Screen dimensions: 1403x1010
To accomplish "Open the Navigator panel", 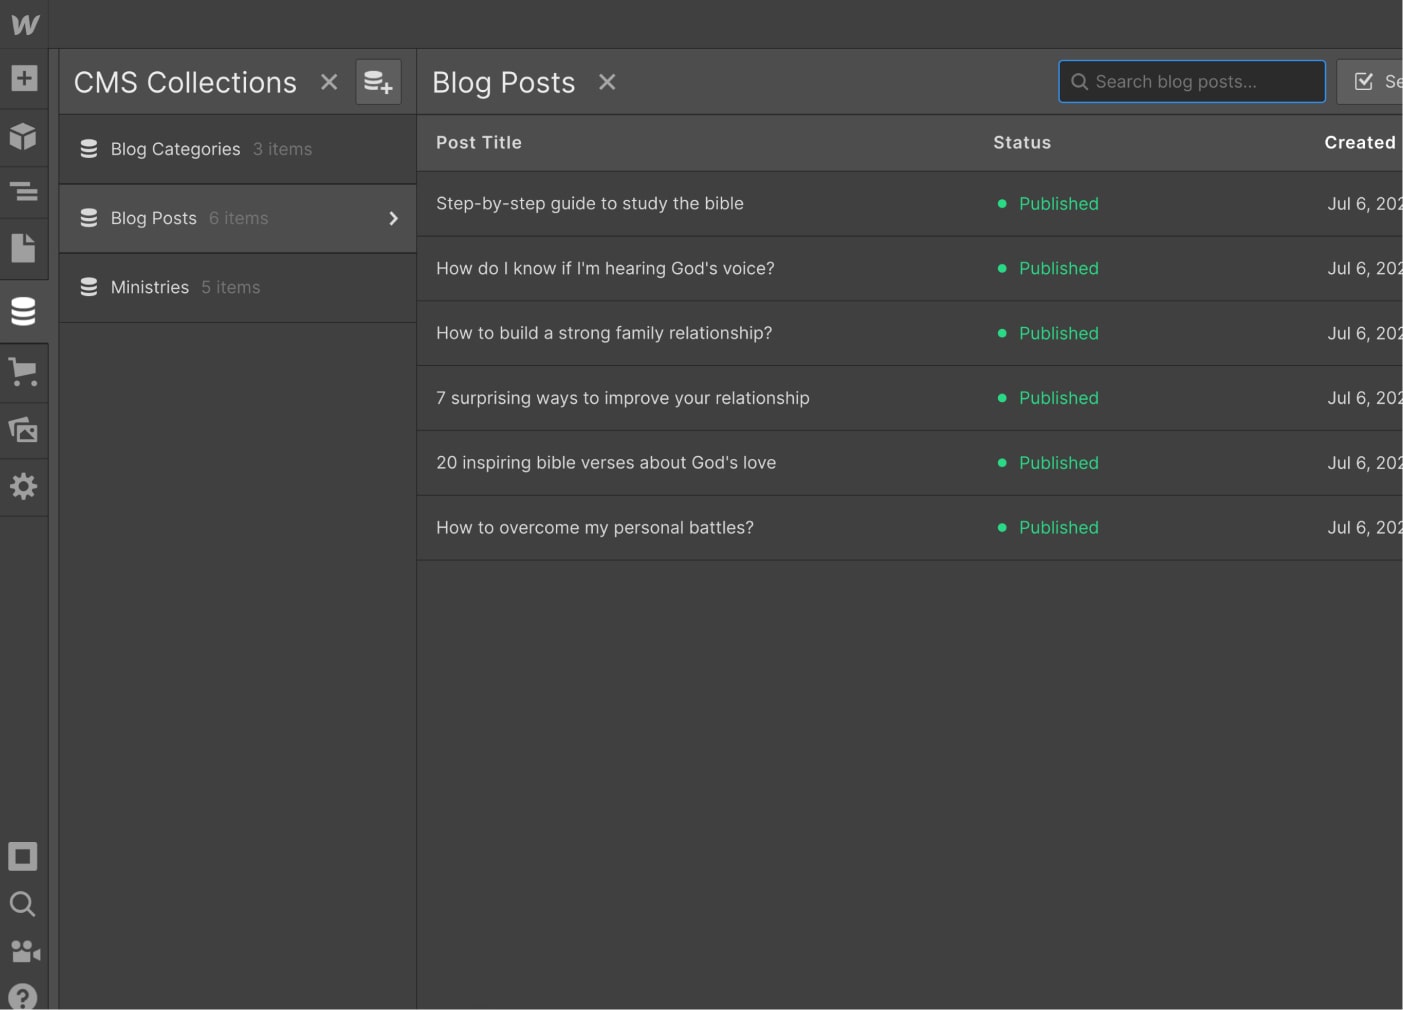I will (x=23, y=191).
